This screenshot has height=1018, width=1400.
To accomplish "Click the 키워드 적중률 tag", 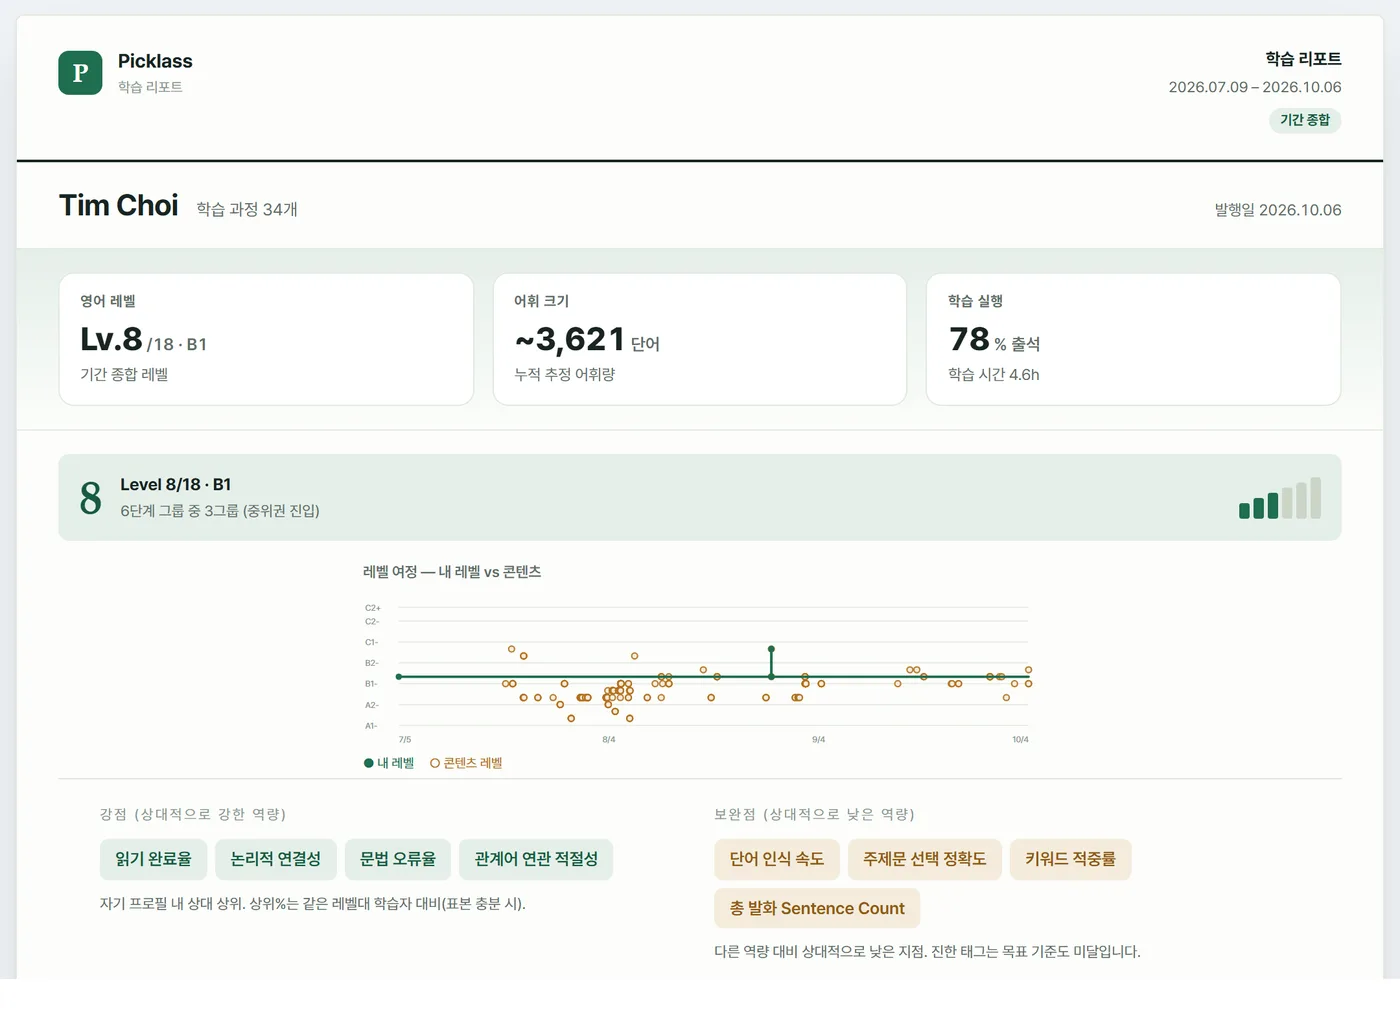I will 1070,859.
